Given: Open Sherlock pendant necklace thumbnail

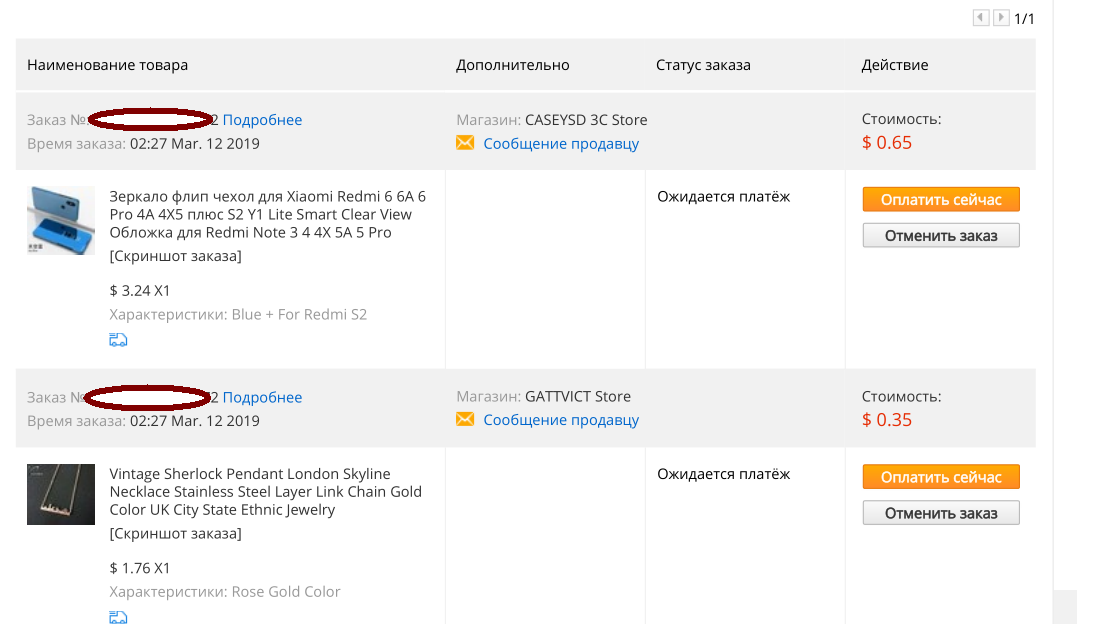Looking at the screenshot, I should (x=61, y=494).
